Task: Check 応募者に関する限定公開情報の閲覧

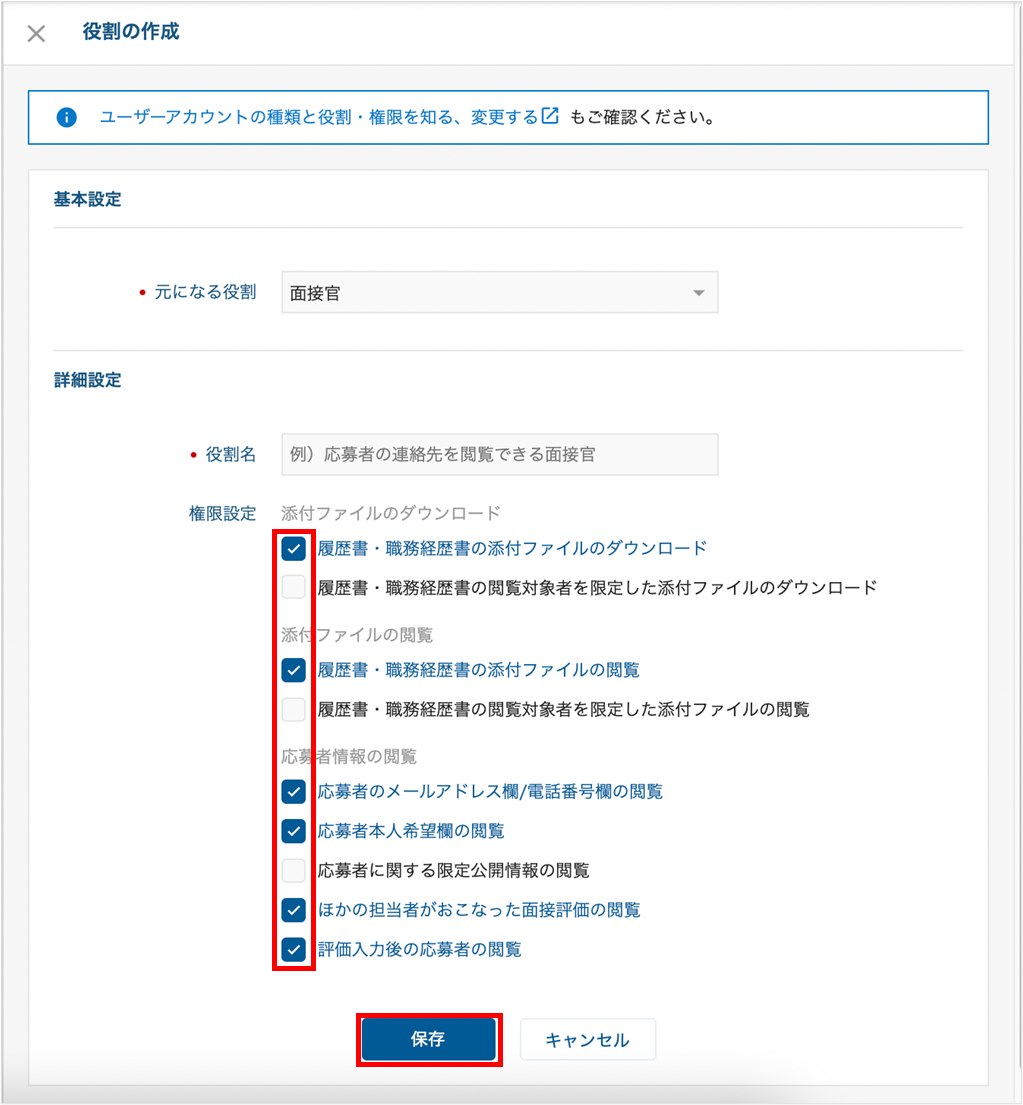Action: [294, 870]
